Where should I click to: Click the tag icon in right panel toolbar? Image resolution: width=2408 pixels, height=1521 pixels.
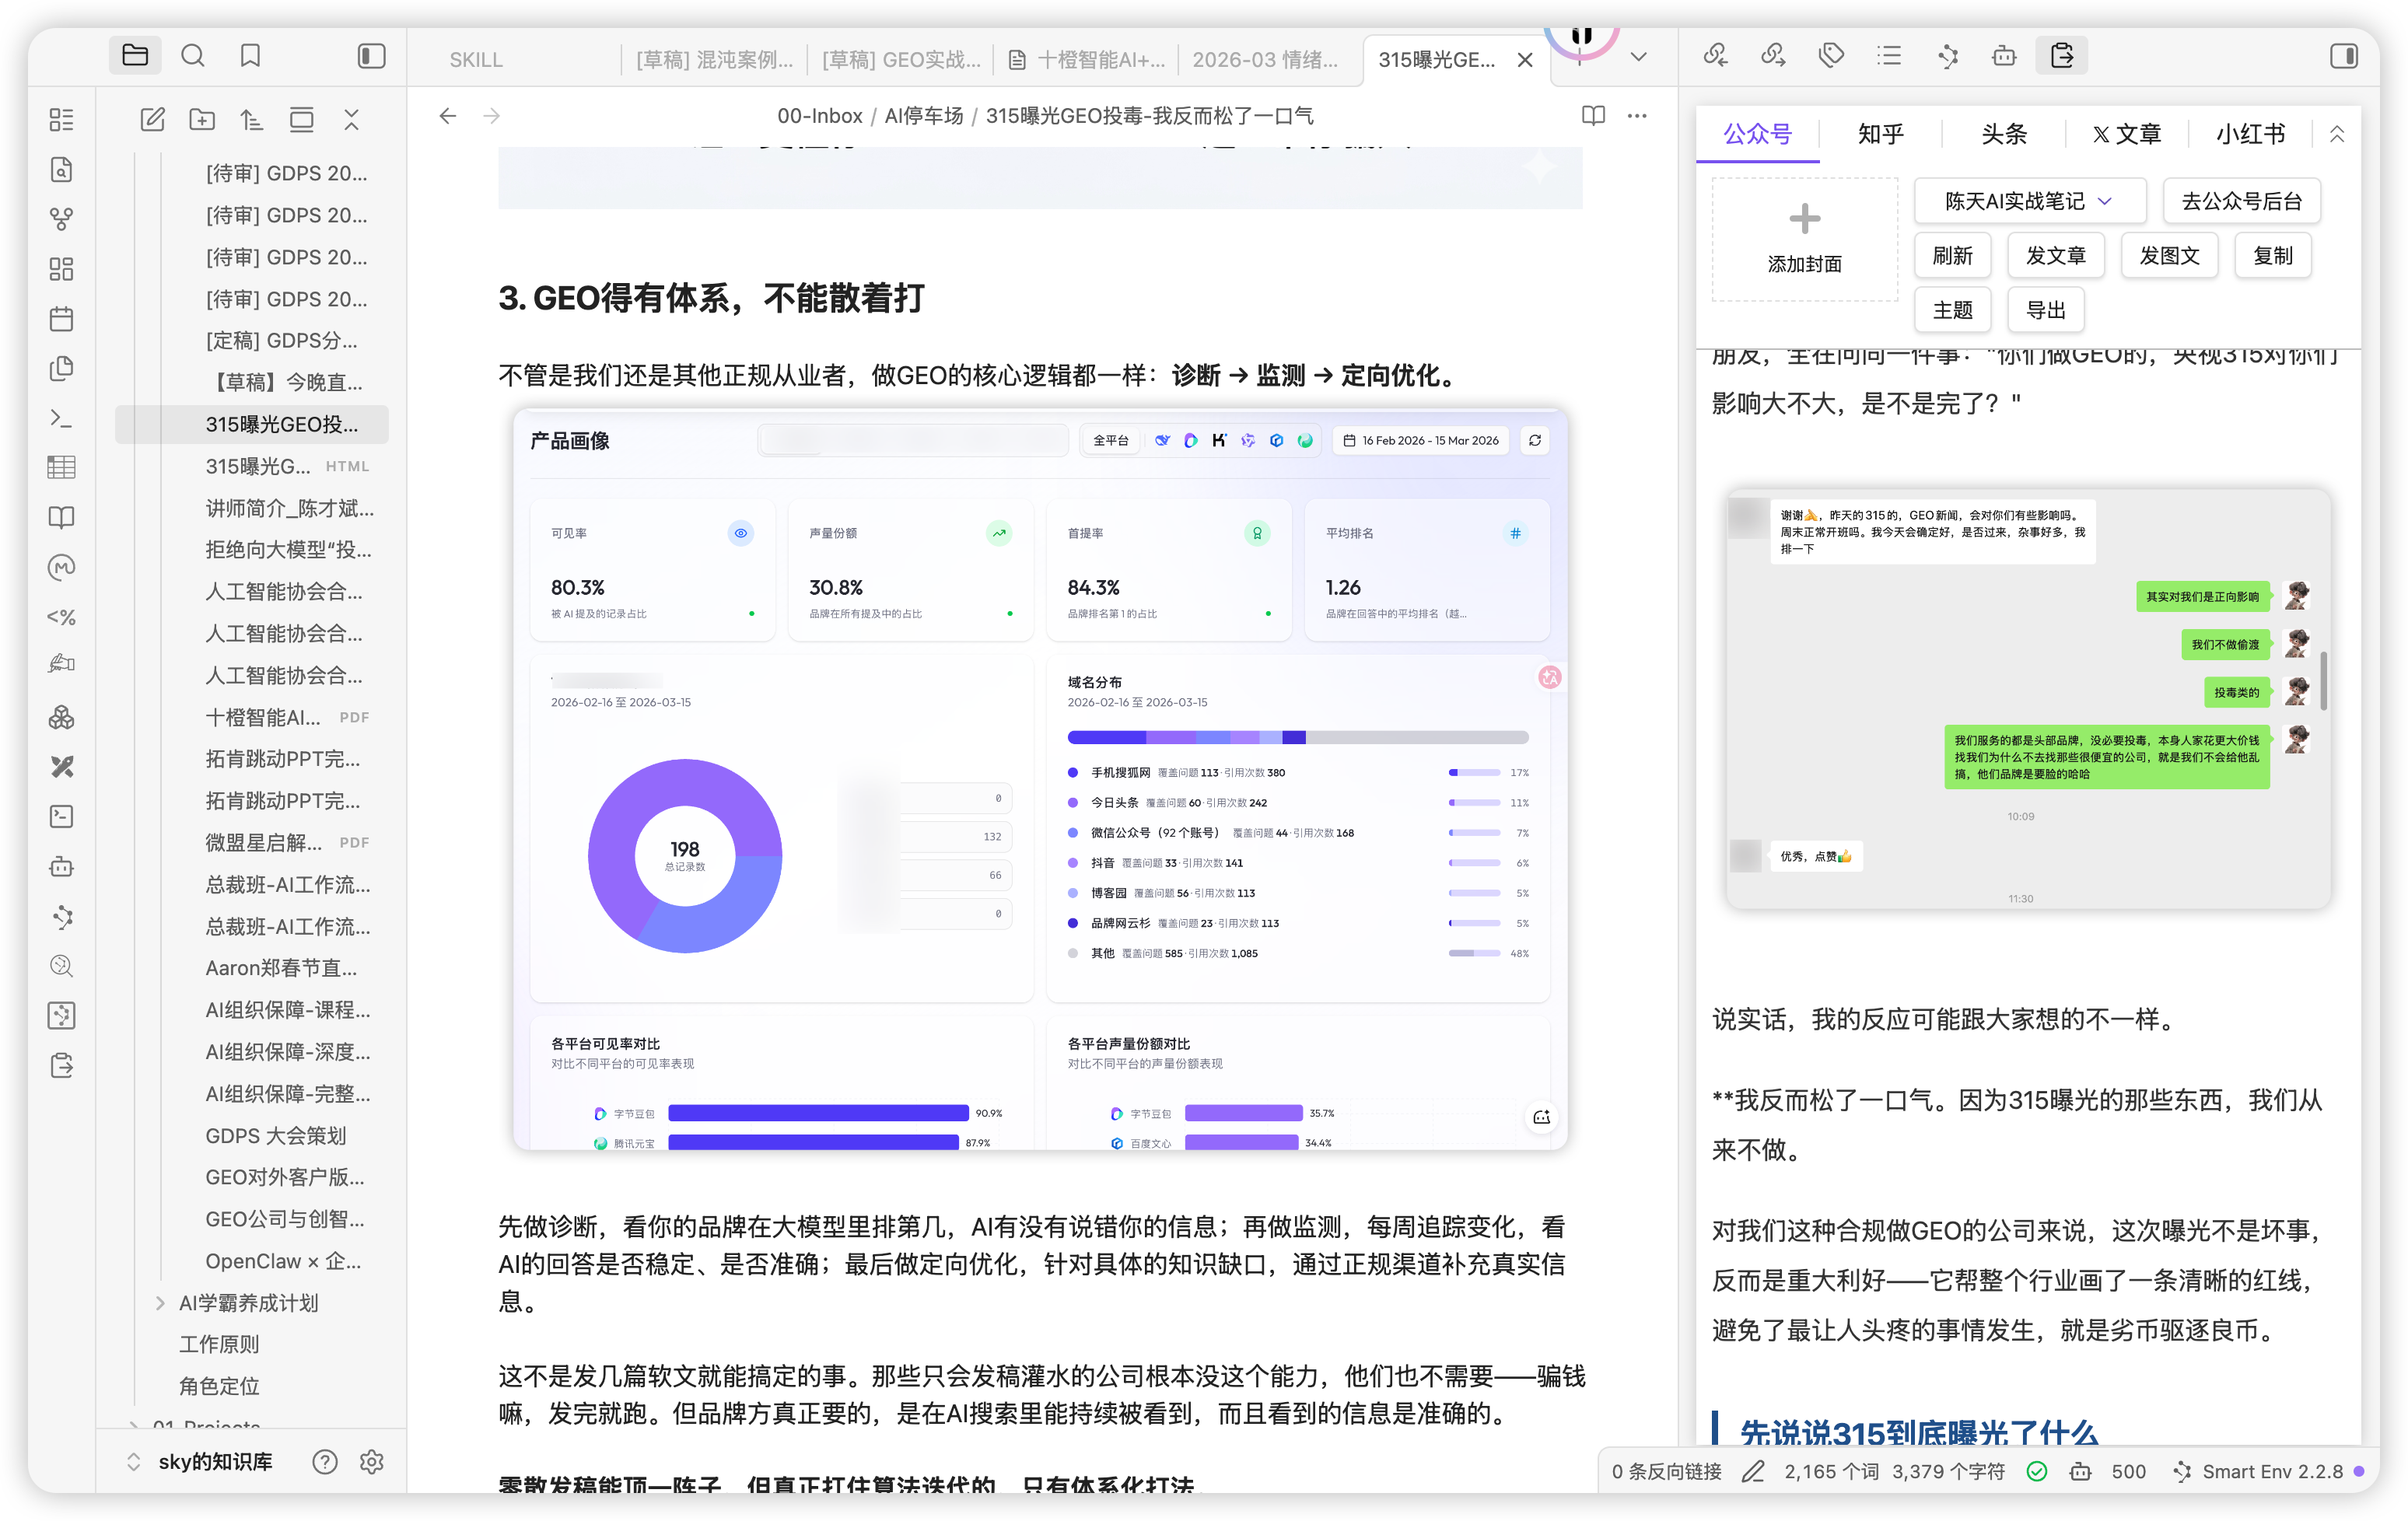[x=1831, y=56]
